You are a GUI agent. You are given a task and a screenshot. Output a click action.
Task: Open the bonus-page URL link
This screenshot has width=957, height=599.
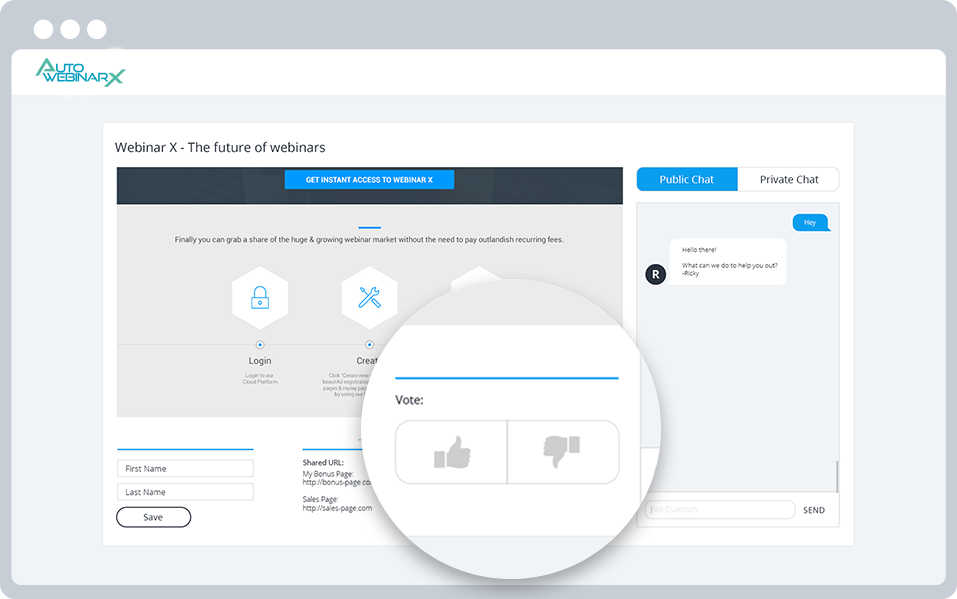pyautogui.click(x=337, y=482)
